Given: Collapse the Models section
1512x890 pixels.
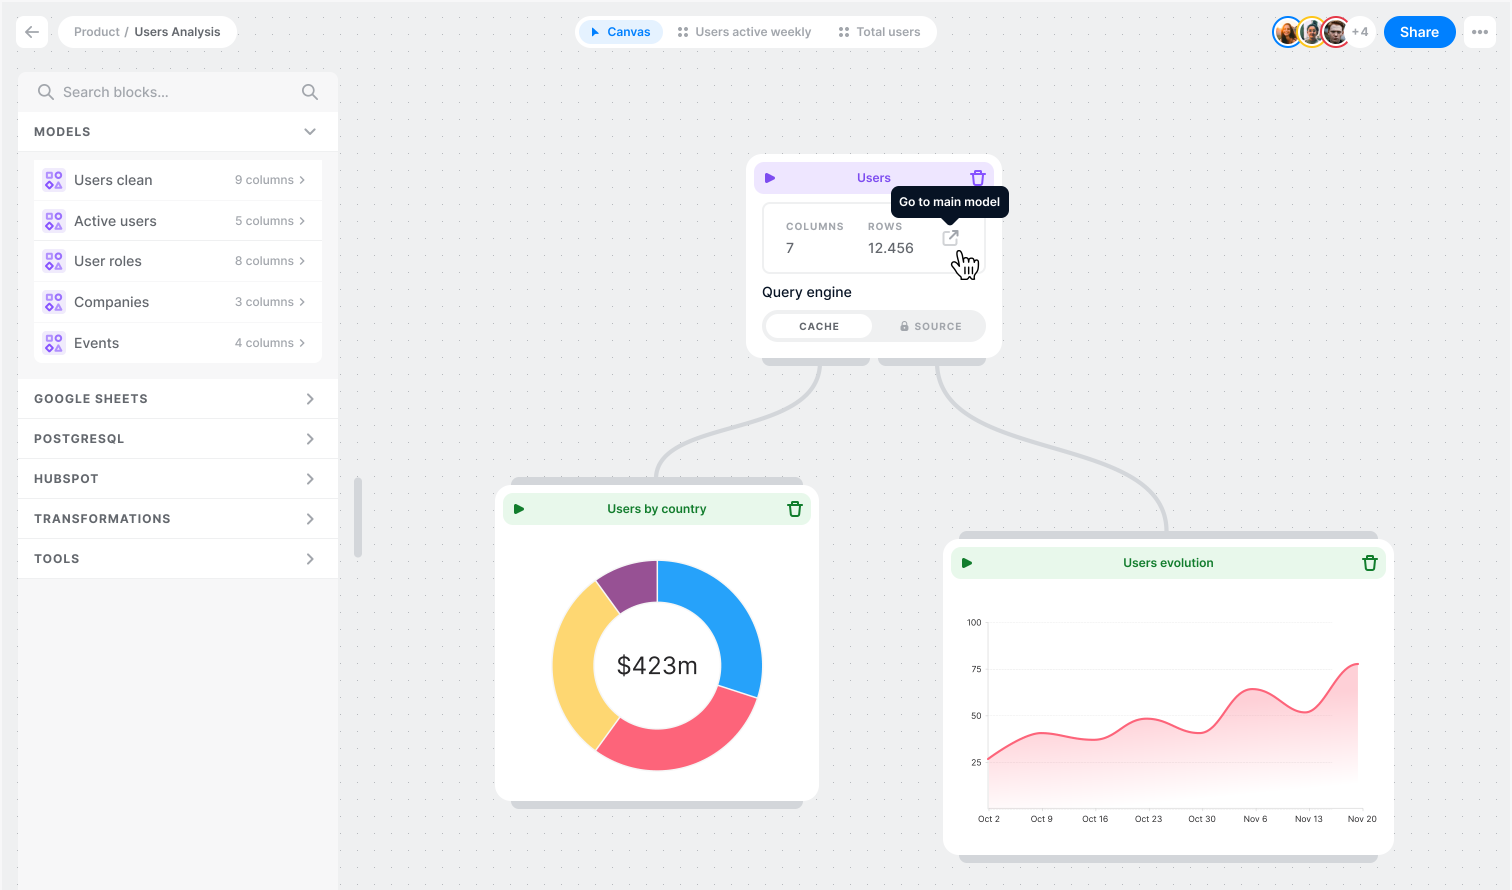Looking at the screenshot, I should 310,132.
